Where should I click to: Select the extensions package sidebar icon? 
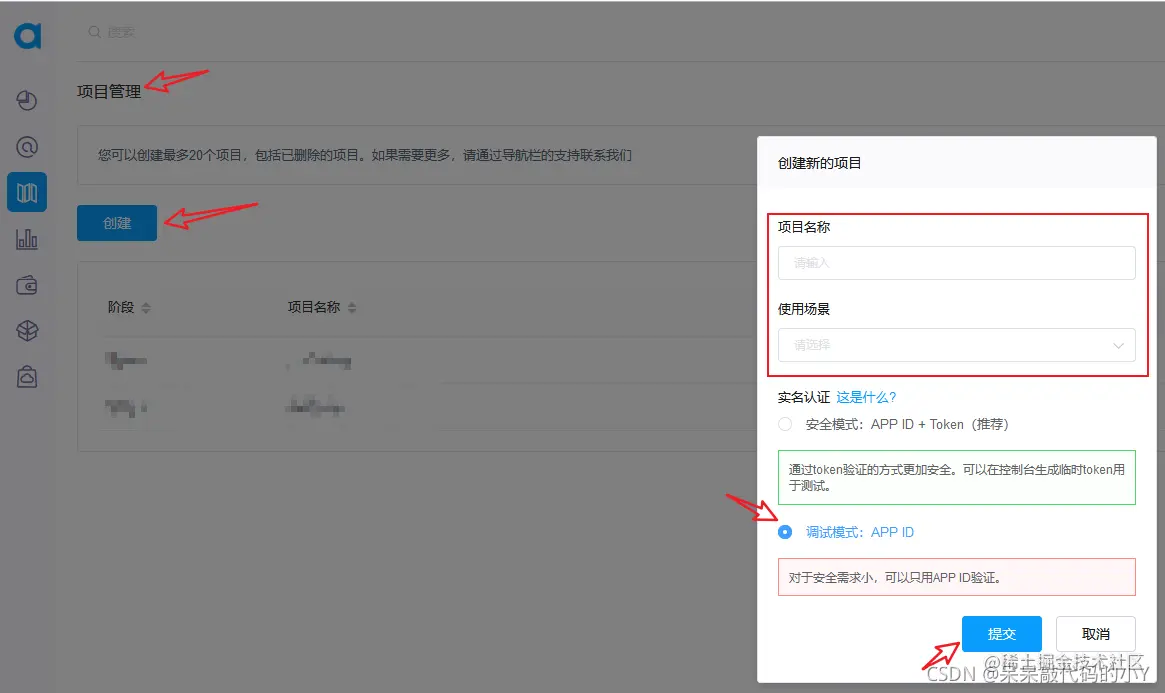[27, 330]
